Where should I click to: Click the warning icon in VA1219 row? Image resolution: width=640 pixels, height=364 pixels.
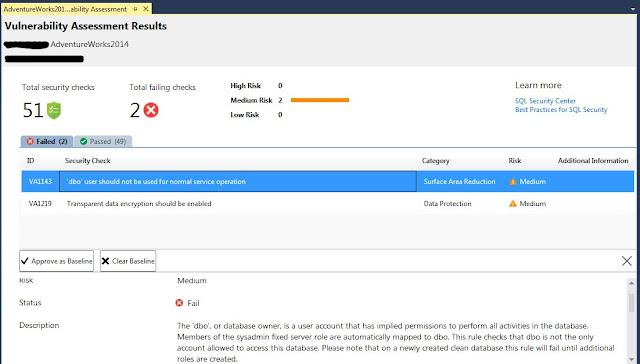point(513,204)
